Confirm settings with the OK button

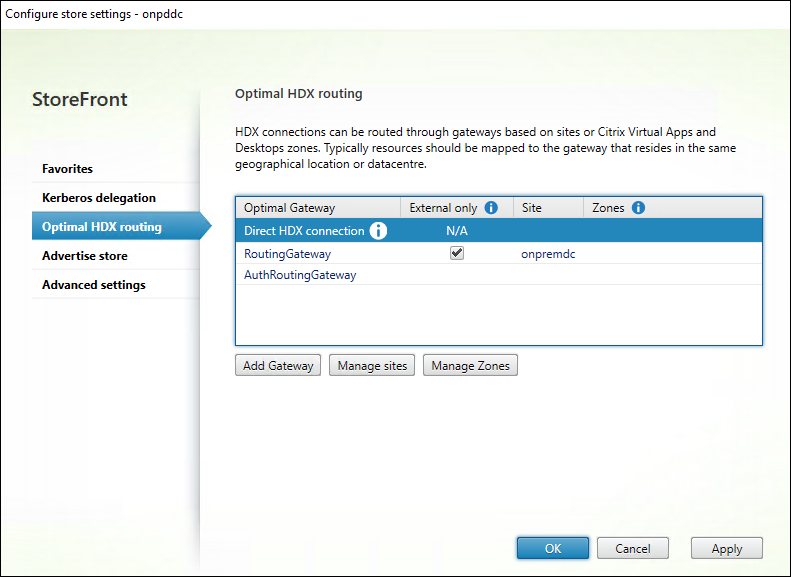(553, 548)
